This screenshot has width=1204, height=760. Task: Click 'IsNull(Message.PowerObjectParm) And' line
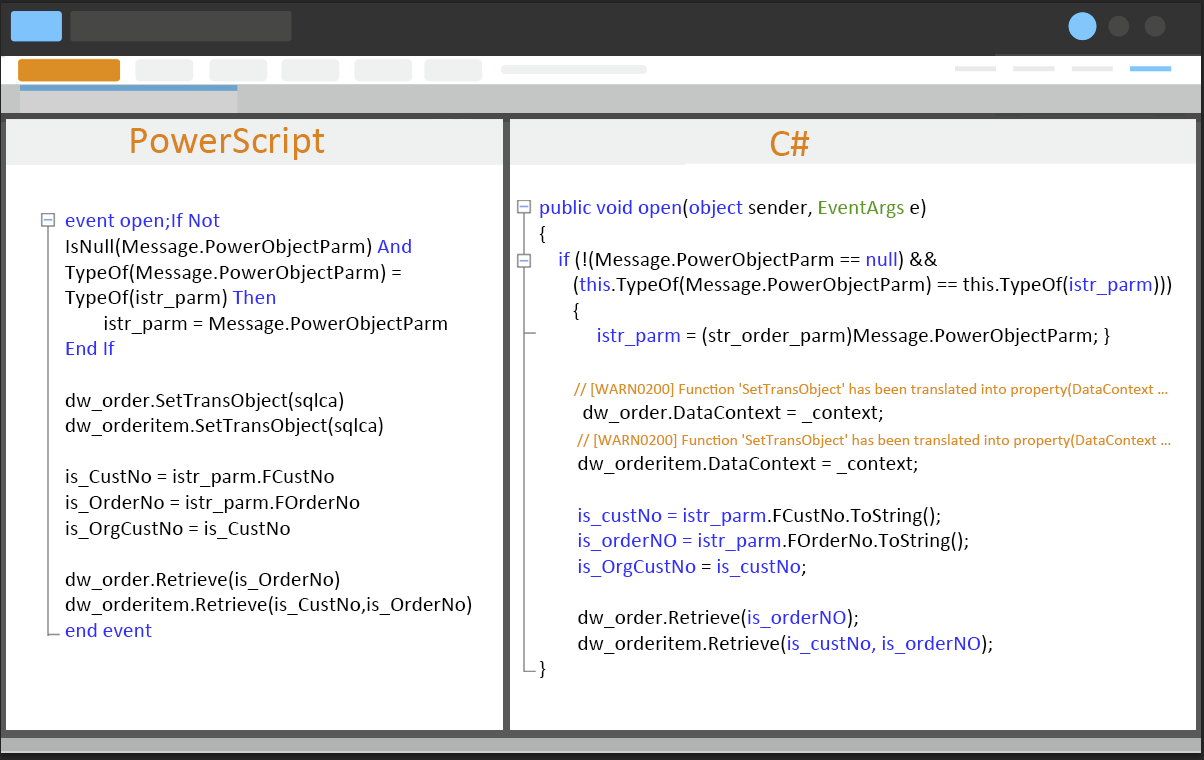click(x=238, y=247)
